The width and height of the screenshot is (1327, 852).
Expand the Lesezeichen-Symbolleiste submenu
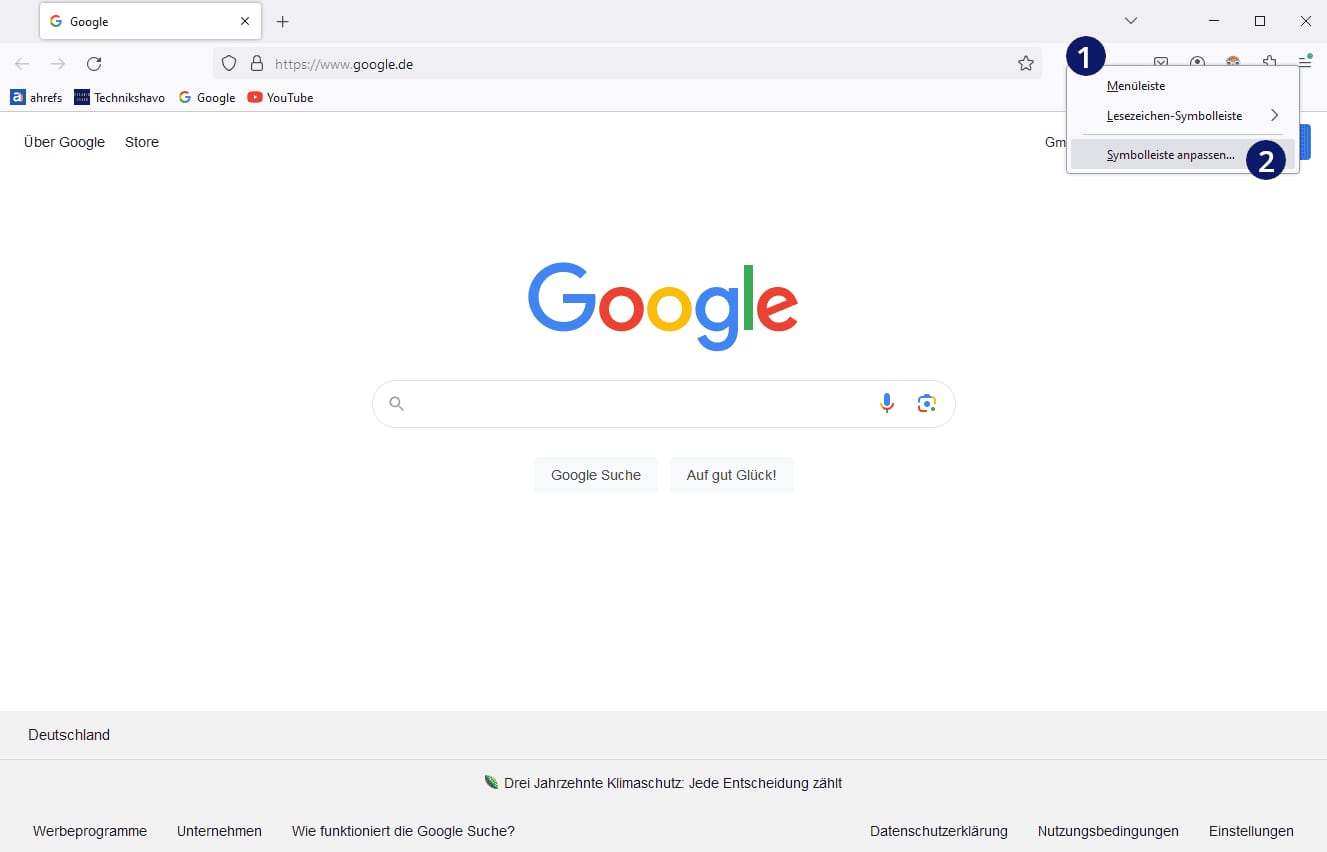click(x=1183, y=116)
